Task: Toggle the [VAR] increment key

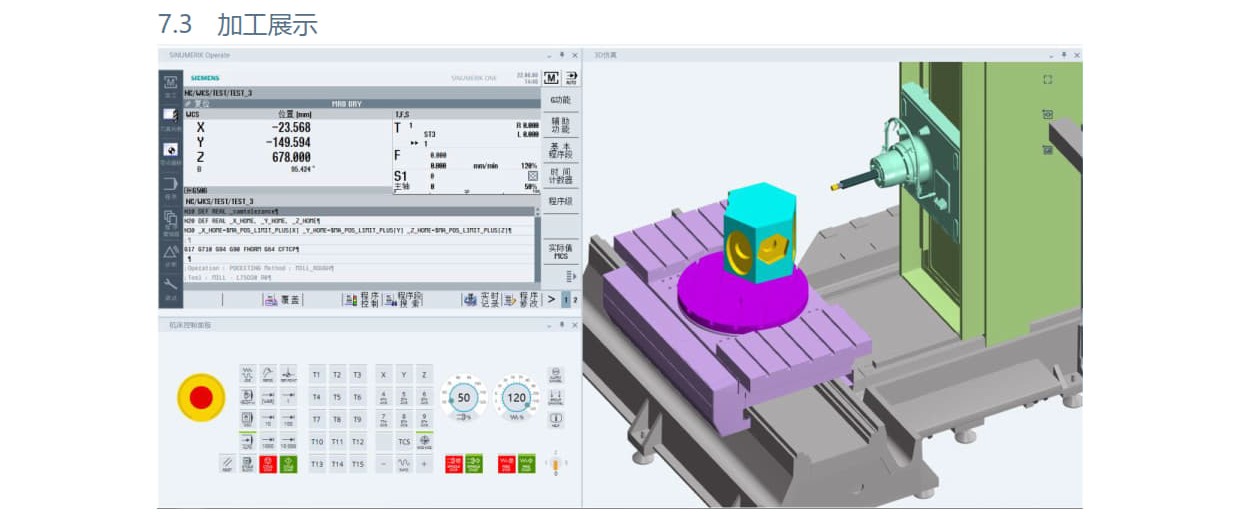Action: [x=268, y=397]
